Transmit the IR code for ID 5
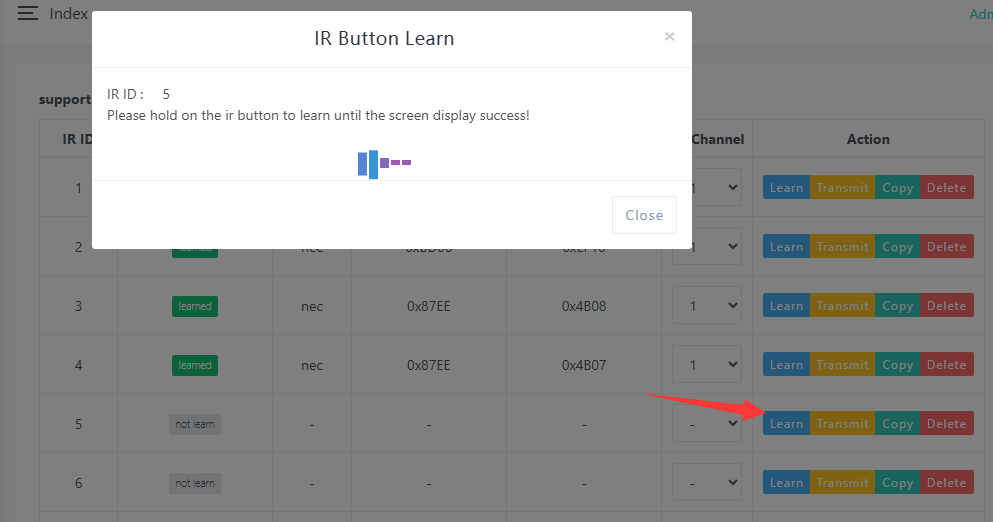Screen dimensions: 993x522 [x=842, y=424]
